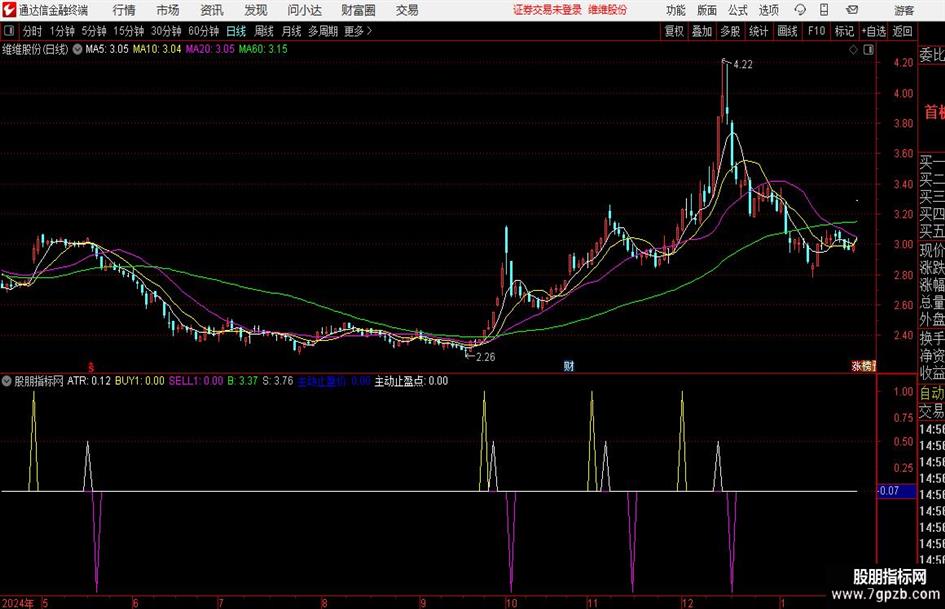Click the B: 3.37 indicator value
This screenshot has height=609, width=945.
pyautogui.click(x=242, y=381)
